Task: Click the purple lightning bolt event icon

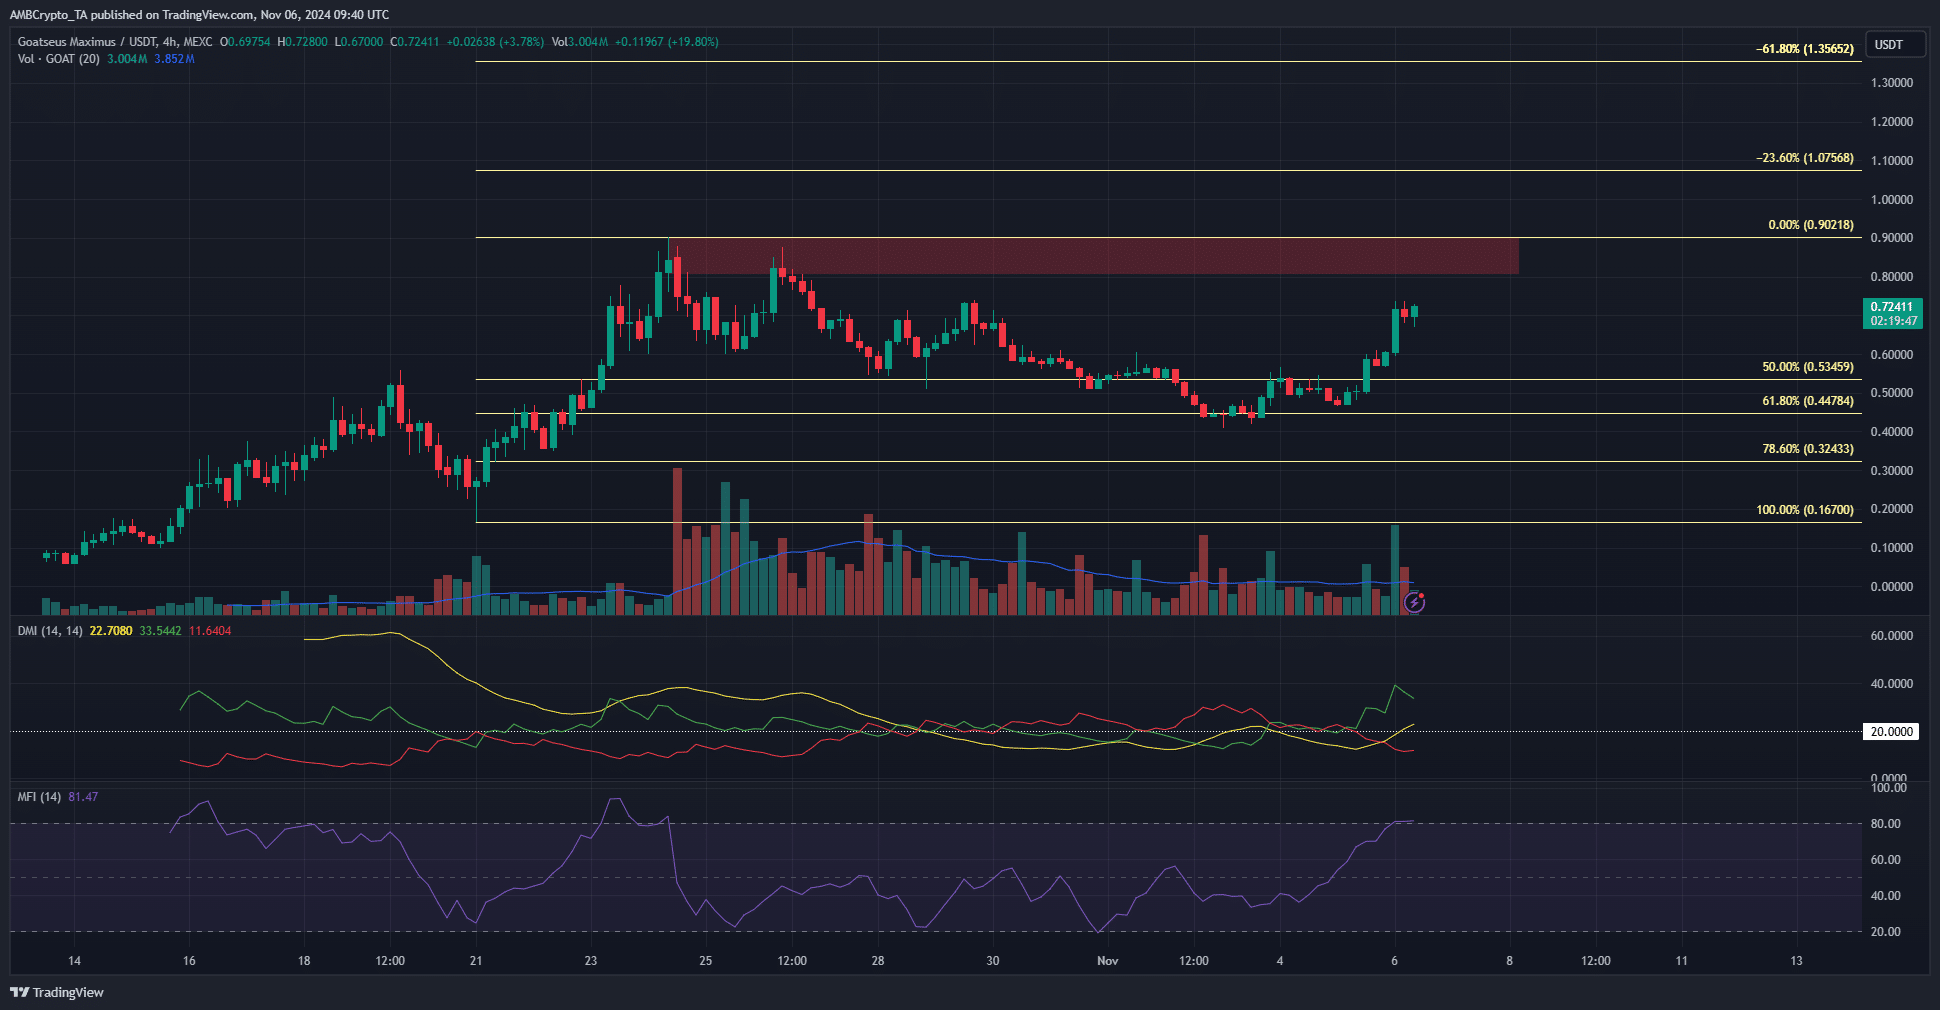Action: [x=1414, y=602]
